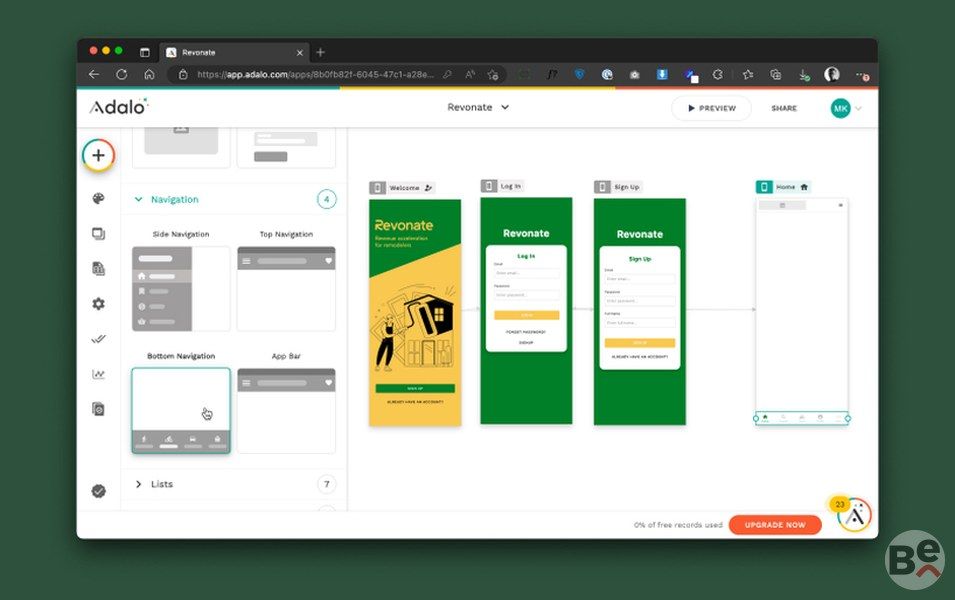The height and width of the screenshot is (600, 955).
Task: Click the Revonate title on Sign Up screen
Action: (640, 234)
